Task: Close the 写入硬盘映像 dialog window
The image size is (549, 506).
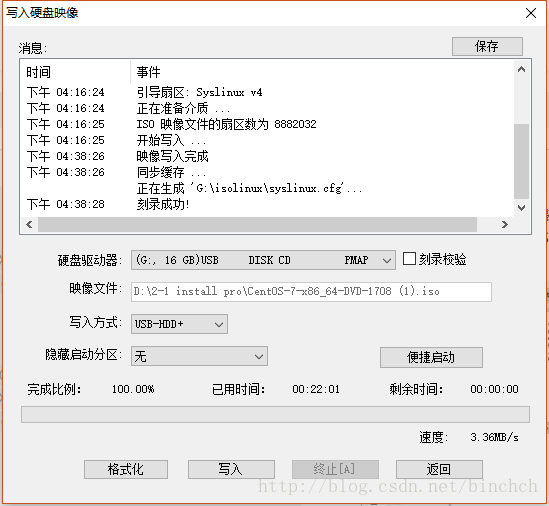Action: 531,13
